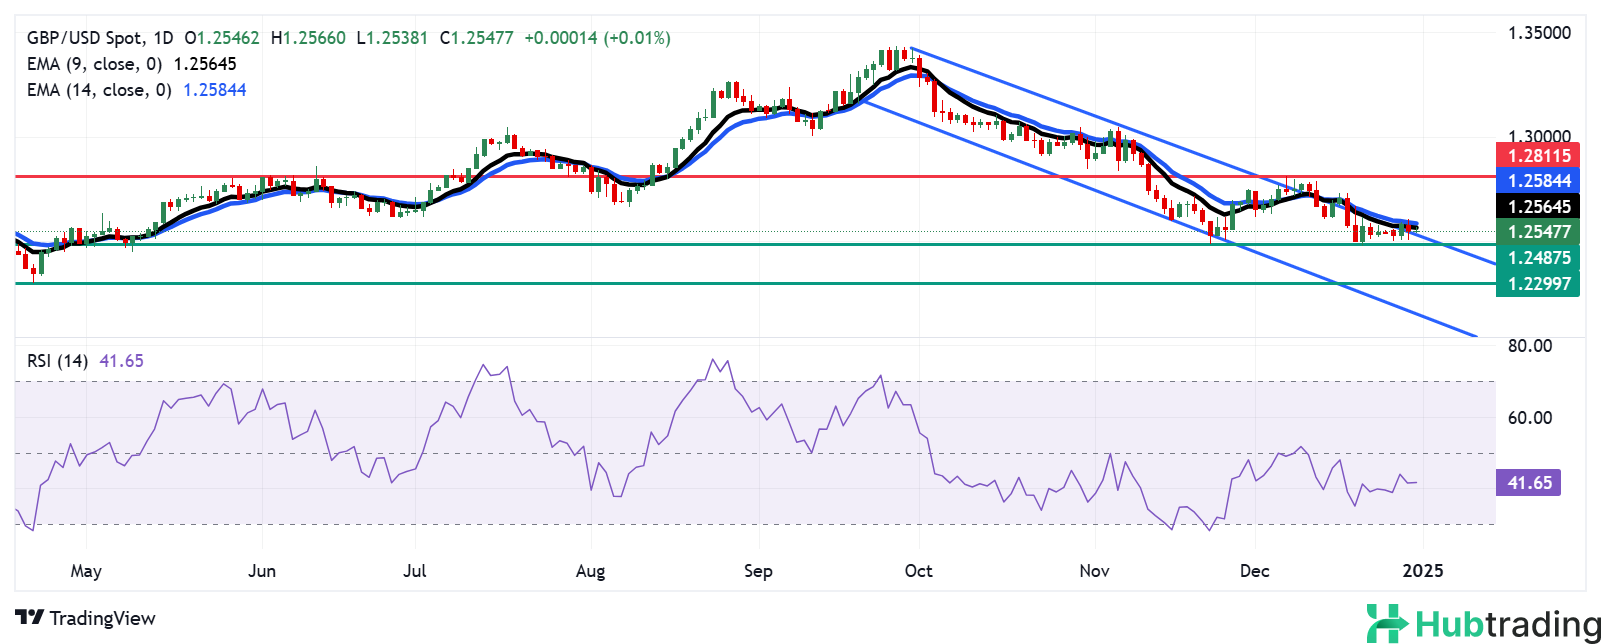1601x644 pixels.
Task: Click the purple 41.65 RSI value tag
Action: [1529, 483]
